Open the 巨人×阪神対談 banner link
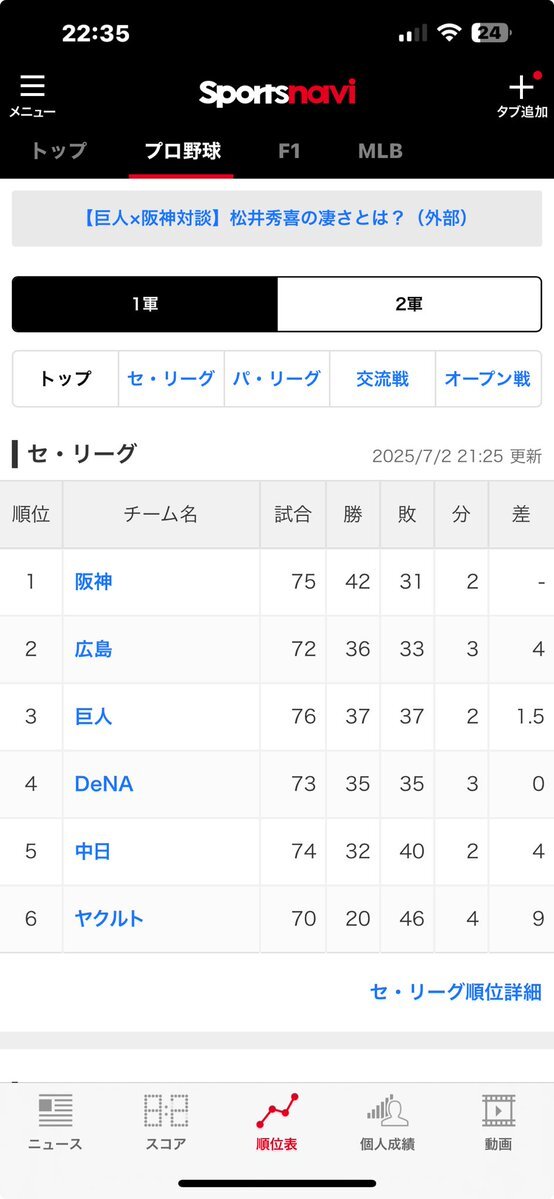Image resolution: width=554 pixels, height=1199 pixels. [277, 219]
